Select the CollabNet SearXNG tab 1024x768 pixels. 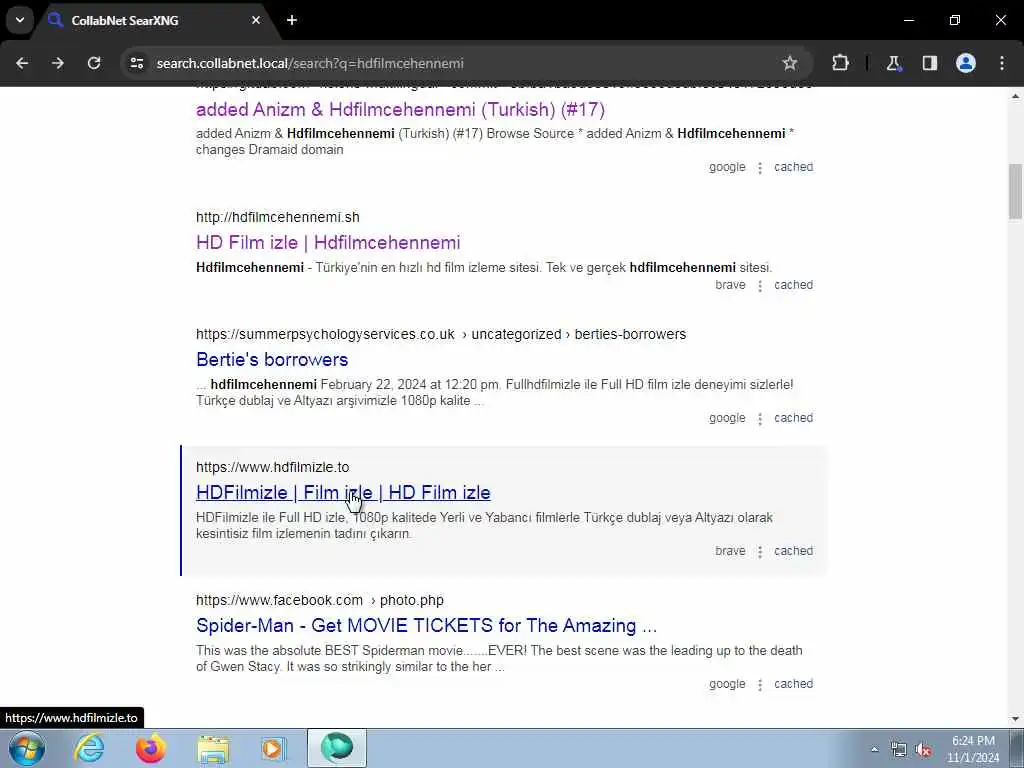pos(153,20)
